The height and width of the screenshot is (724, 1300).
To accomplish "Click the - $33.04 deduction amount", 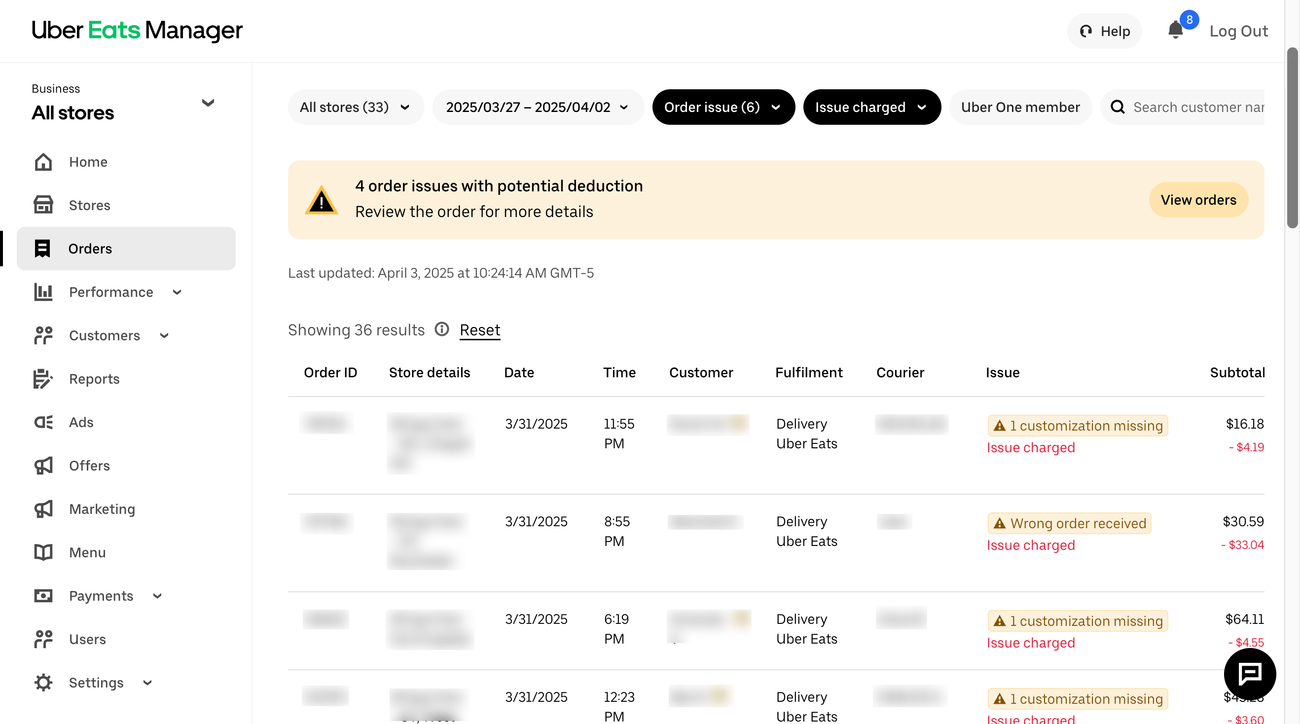I will tap(1242, 545).
